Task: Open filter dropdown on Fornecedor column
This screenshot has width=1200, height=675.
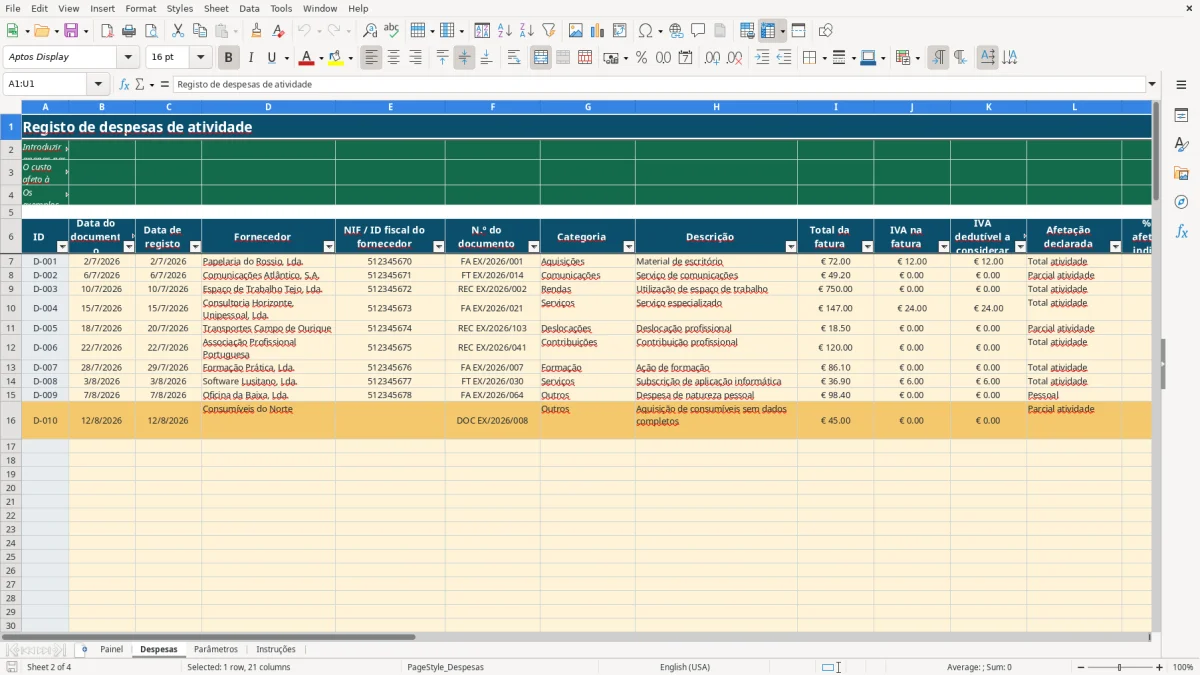Action: pyautogui.click(x=329, y=246)
